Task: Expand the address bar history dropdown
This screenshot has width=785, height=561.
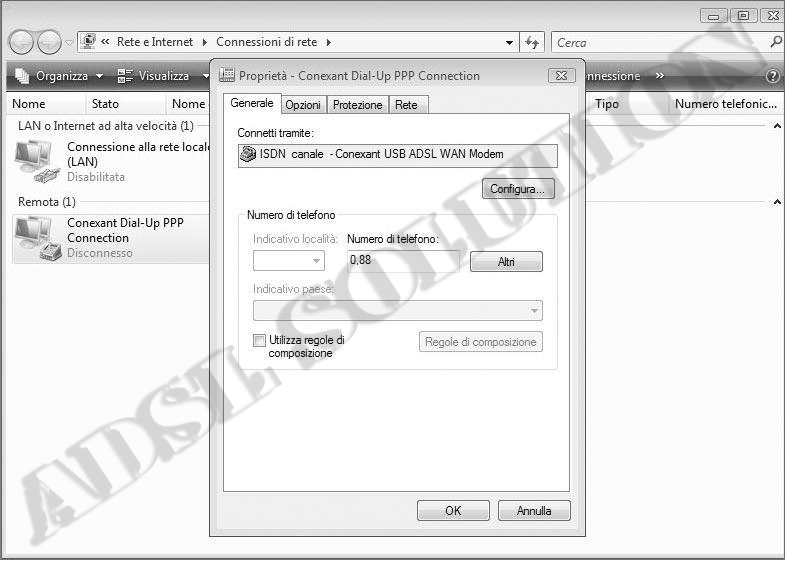Action: (x=509, y=42)
